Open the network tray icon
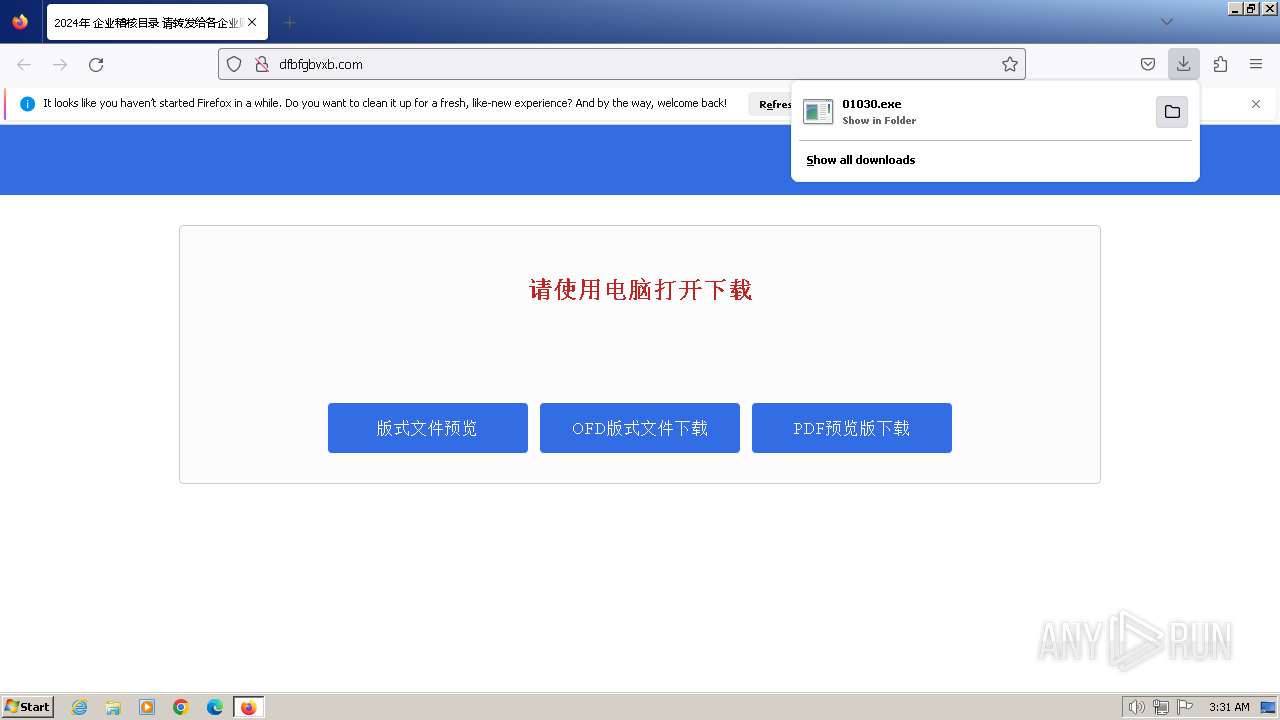The image size is (1280, 720). tap(1161, 707)
